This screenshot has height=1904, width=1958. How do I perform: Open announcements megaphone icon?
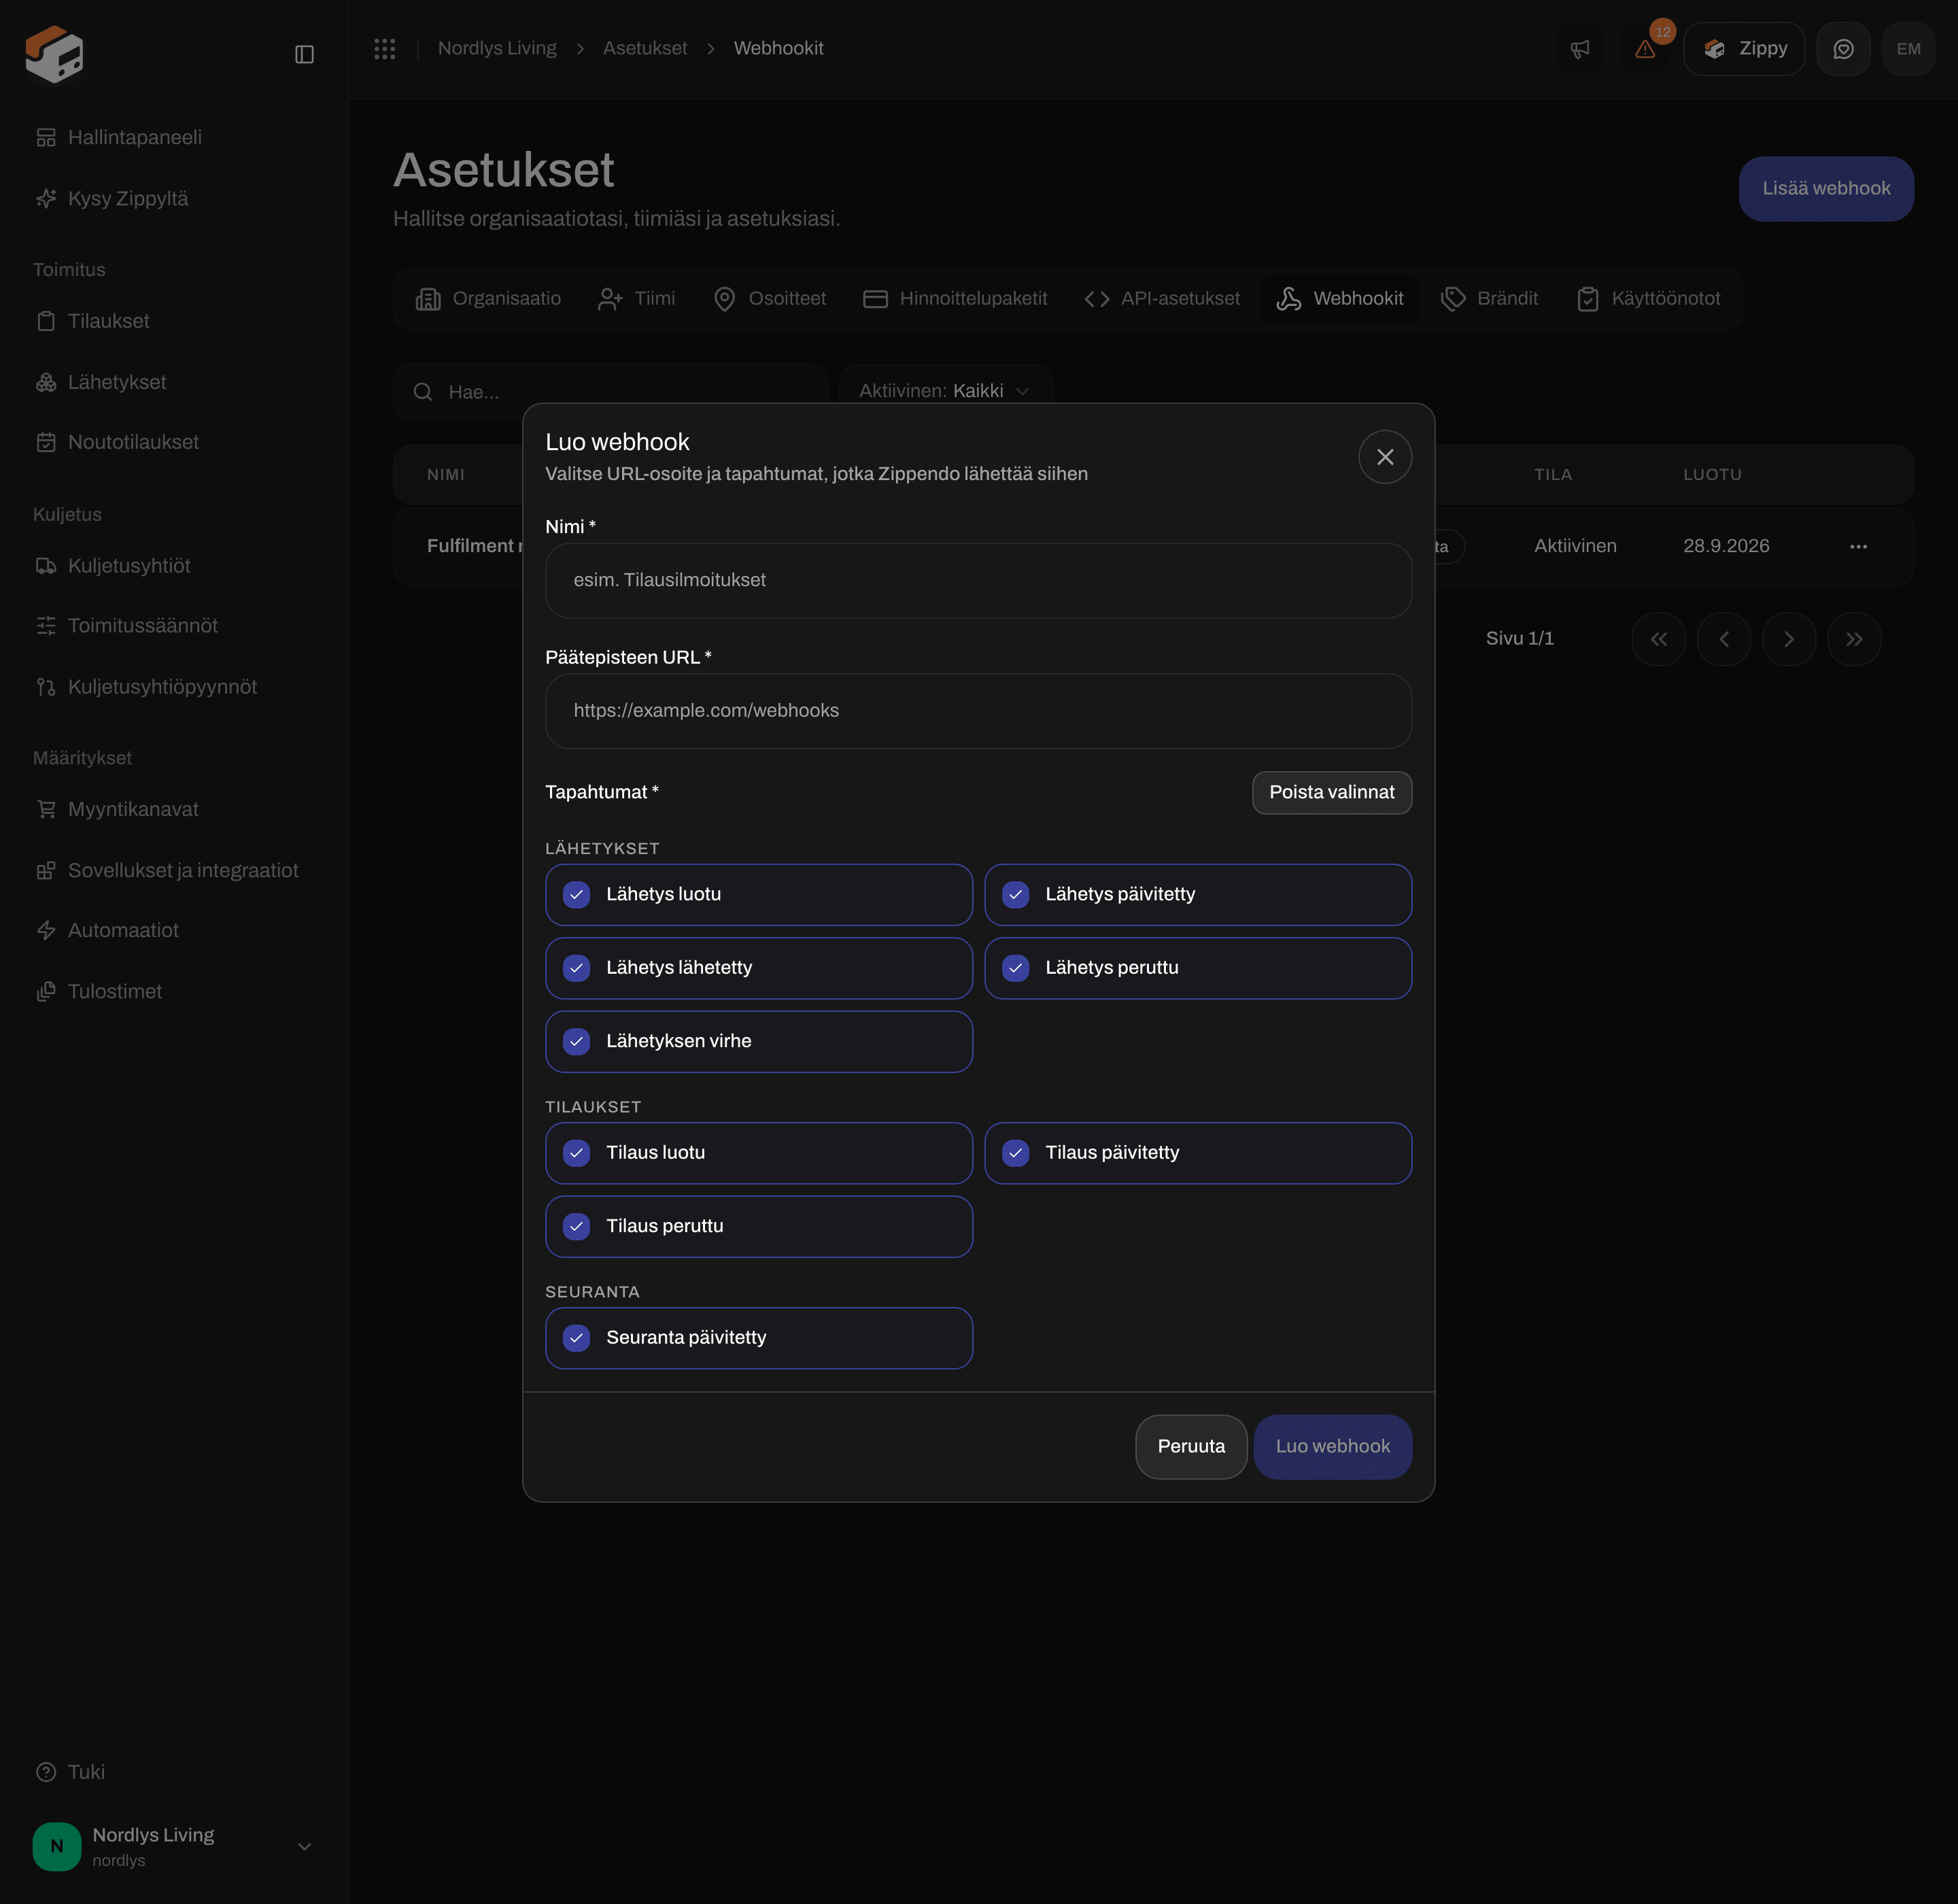(x=1580, y=49)
